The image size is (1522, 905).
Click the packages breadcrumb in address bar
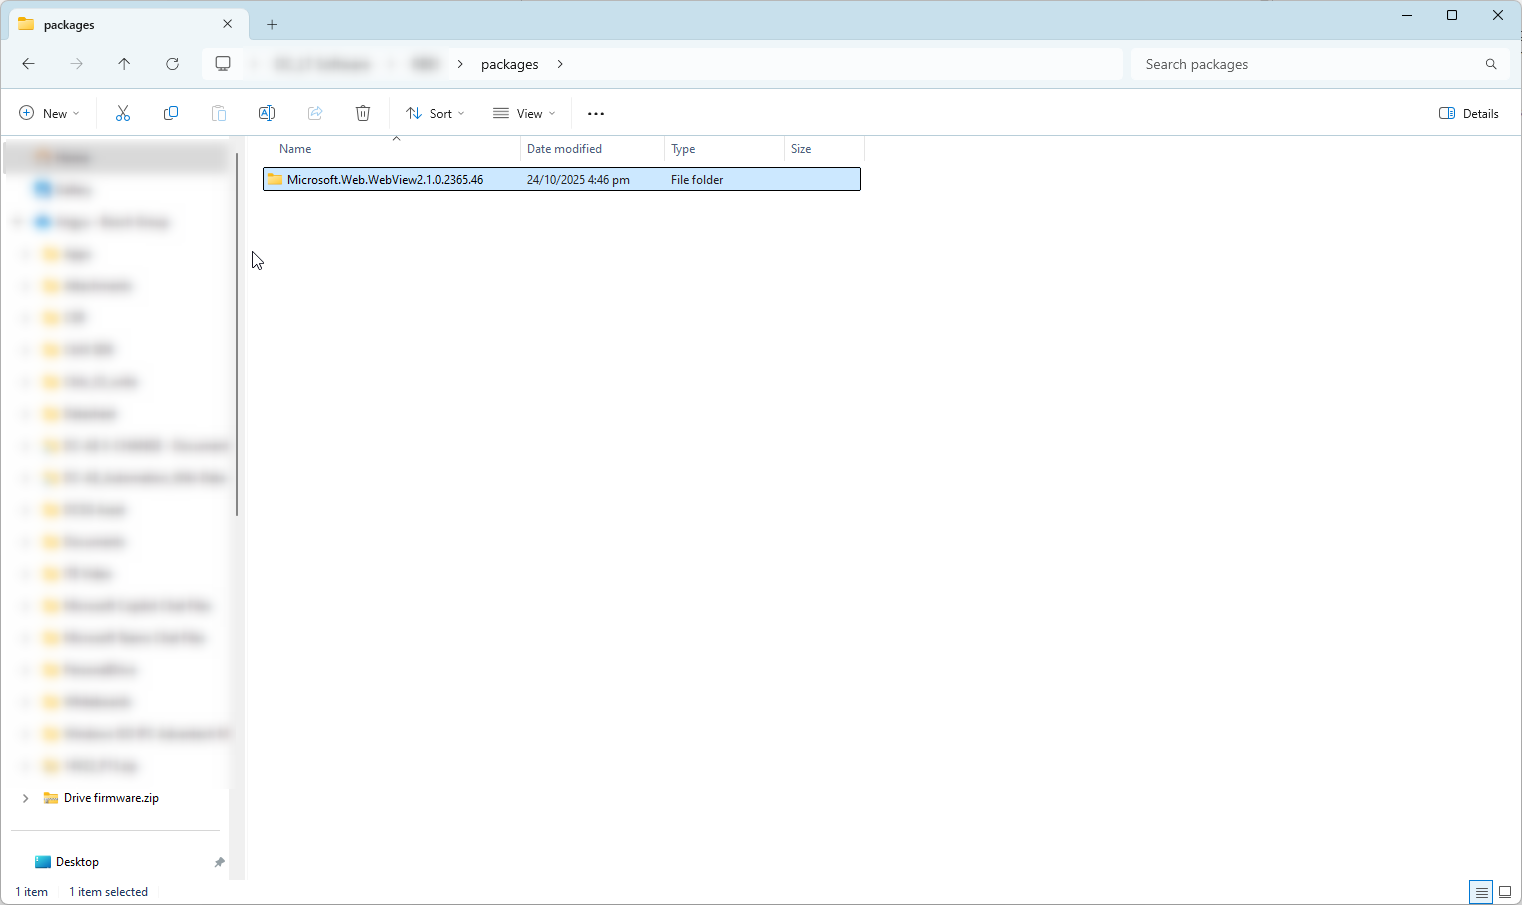pos(510,64)
